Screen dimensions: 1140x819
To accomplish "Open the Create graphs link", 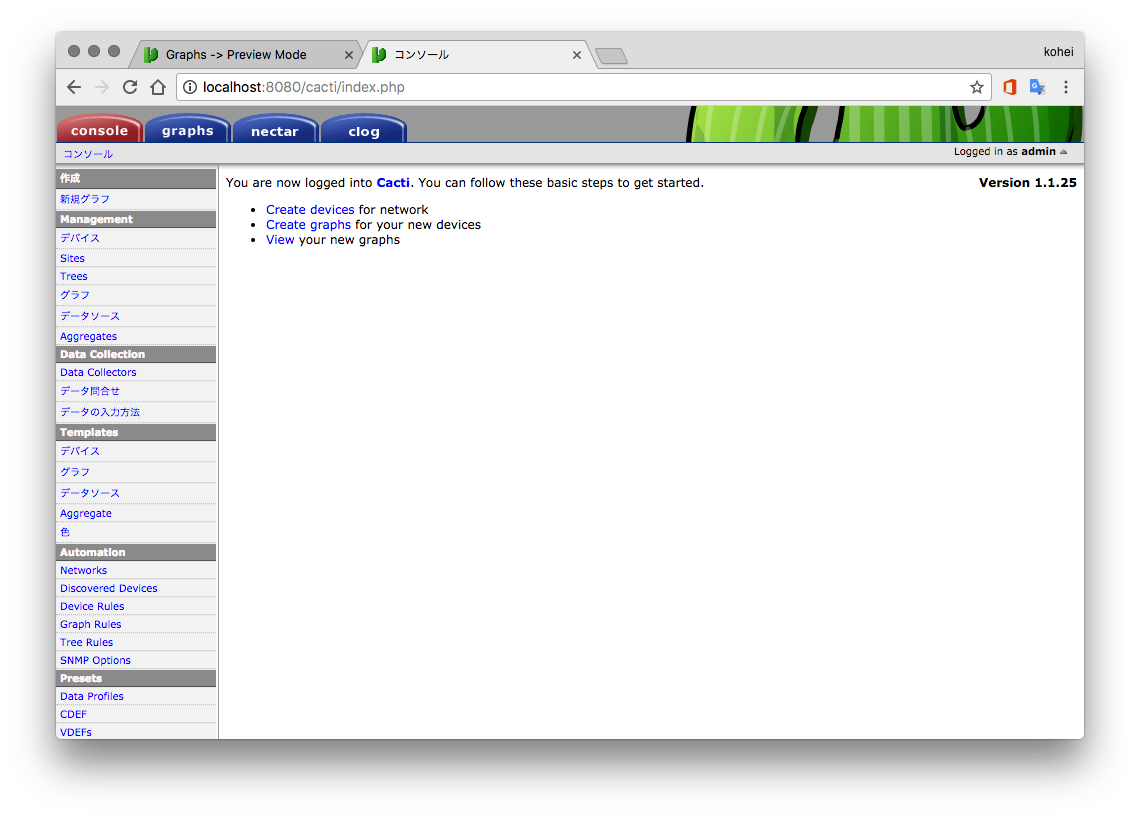I will point(308,225).
